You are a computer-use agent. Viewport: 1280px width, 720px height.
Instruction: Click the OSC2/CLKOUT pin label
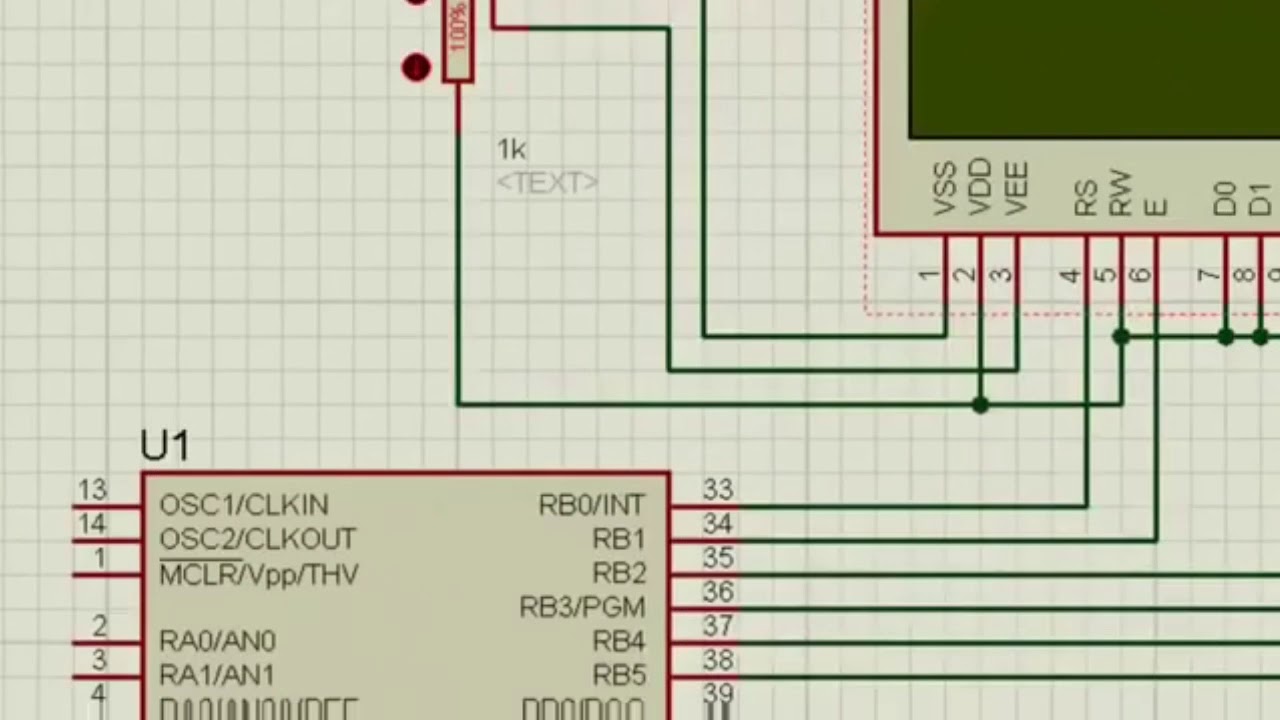point(258,539)
